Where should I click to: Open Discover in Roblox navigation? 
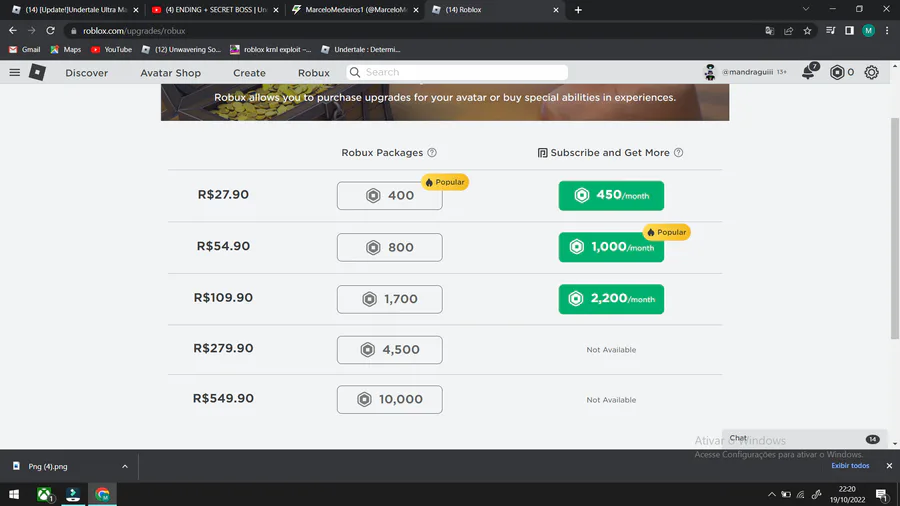pyautogui.click(x=87, y=73)
